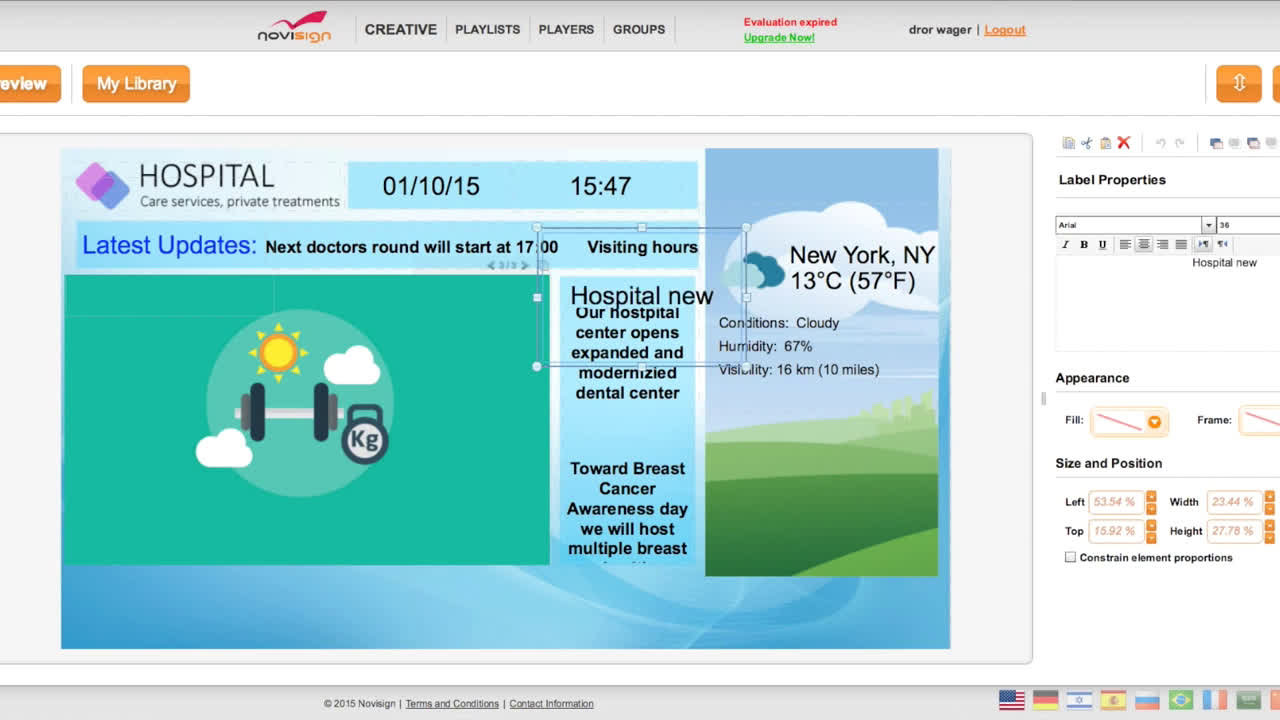1280x720 pixels.
Task: Switch language using the German flag
Action: [x=1045, y=700]
